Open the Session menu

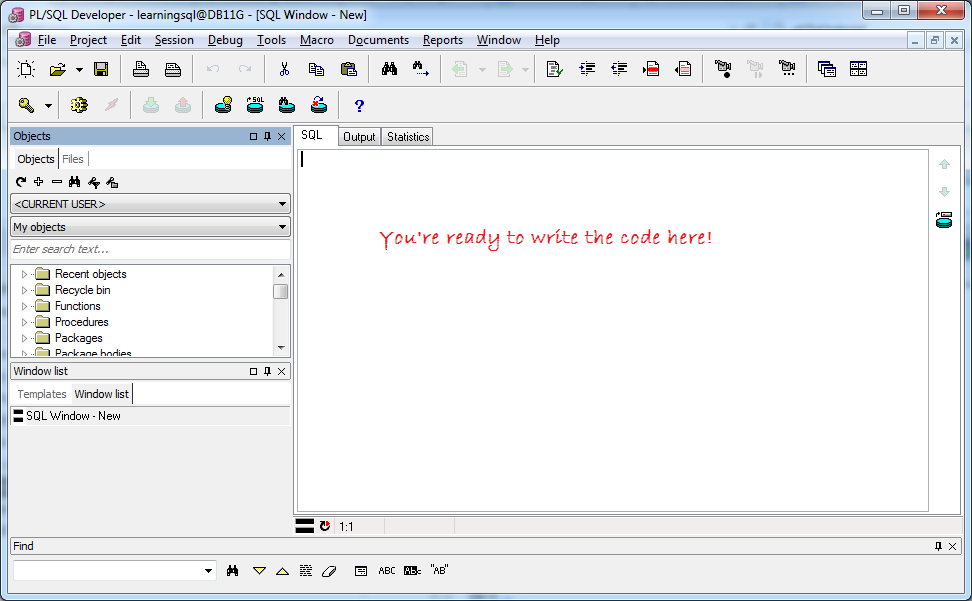174,40
